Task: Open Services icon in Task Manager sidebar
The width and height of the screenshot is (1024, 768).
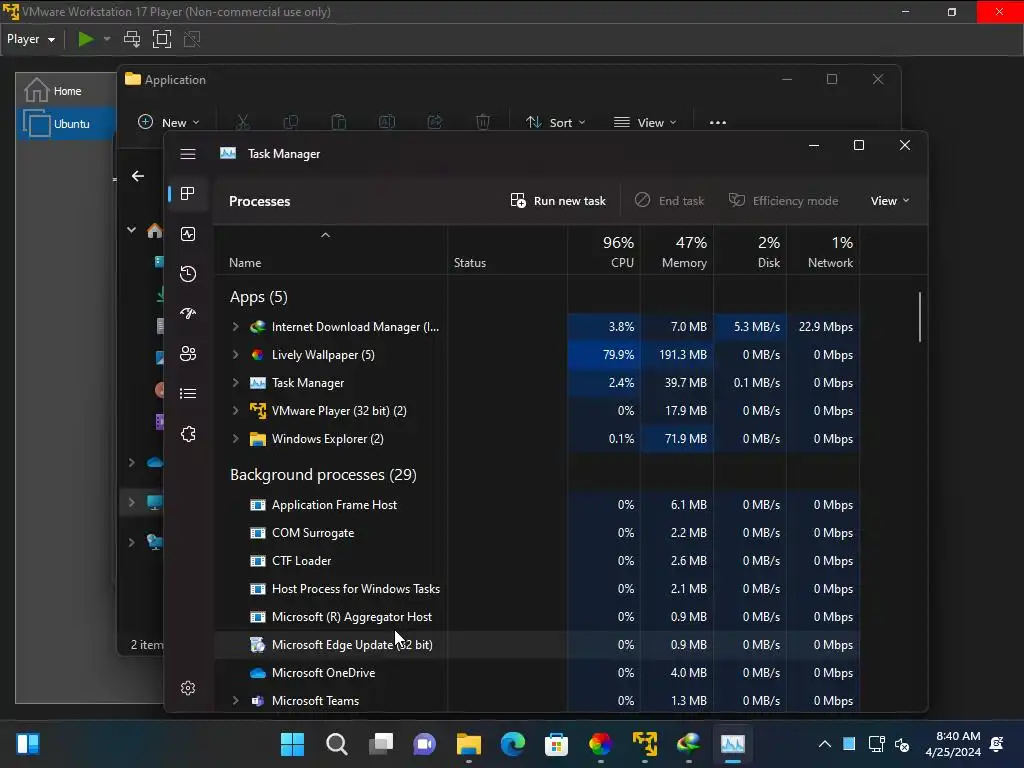Action: (x=188, y=434)
